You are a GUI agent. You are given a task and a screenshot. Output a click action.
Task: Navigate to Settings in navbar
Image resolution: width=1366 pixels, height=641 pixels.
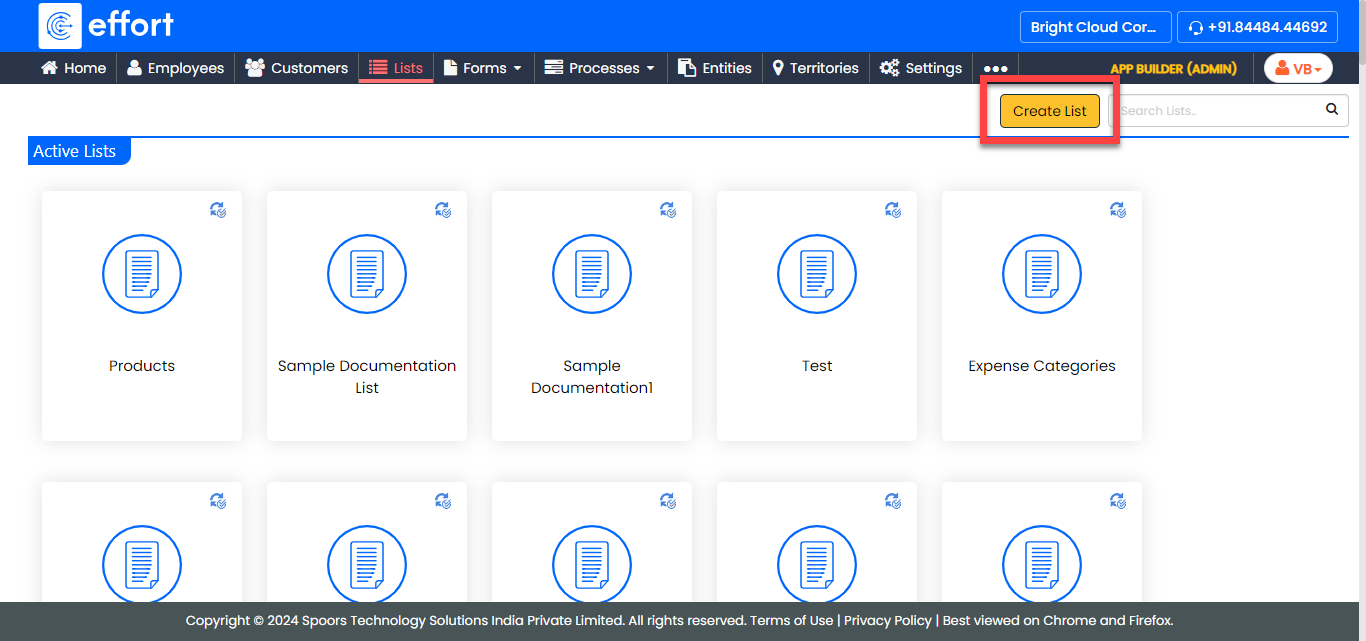click(921, 68)
